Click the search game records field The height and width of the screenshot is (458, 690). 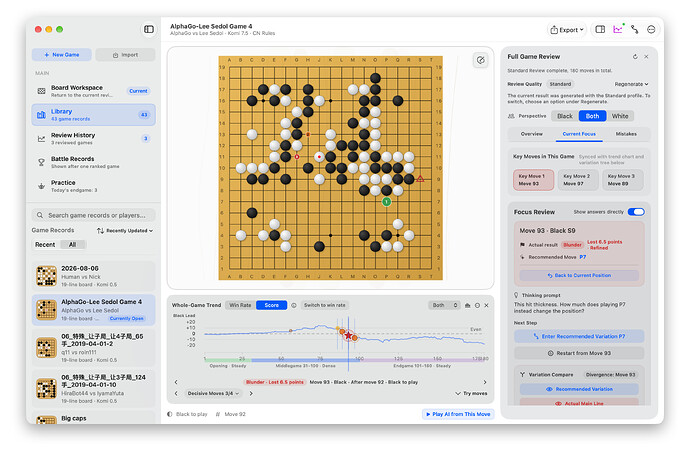coord(93,215)
